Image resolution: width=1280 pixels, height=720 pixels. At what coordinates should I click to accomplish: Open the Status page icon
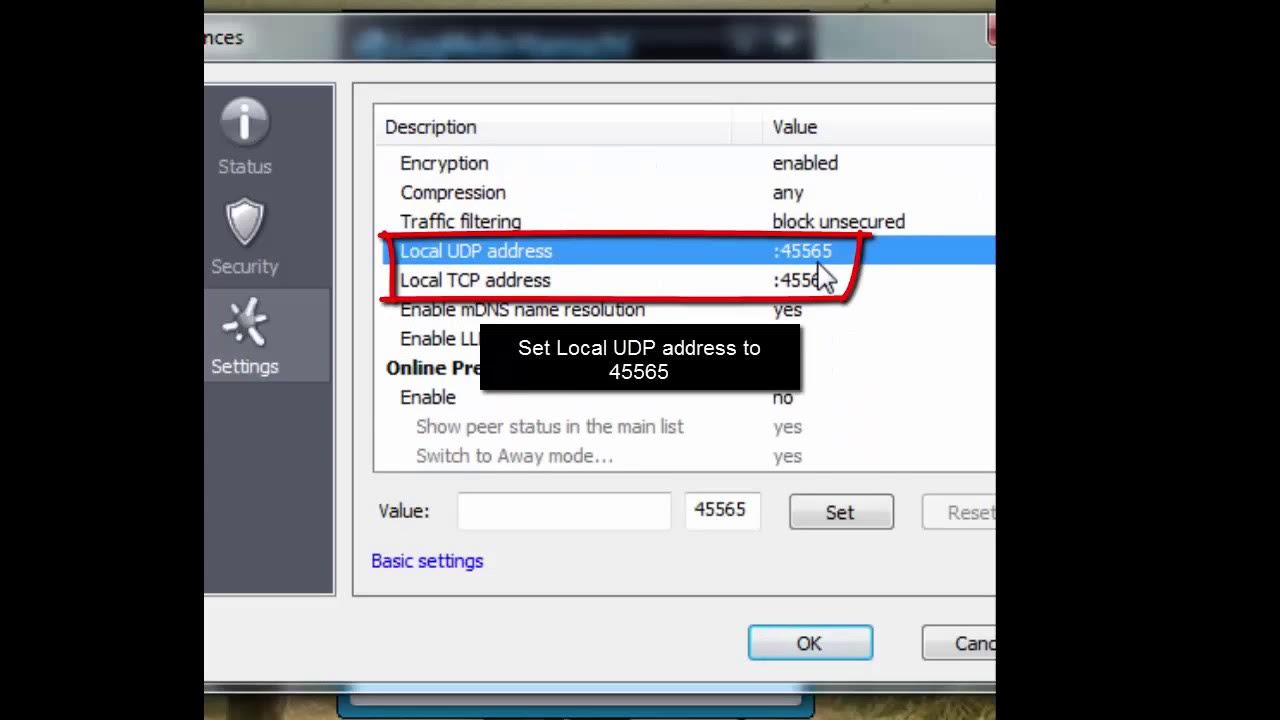pyautogui.click(x=245, y=123)
